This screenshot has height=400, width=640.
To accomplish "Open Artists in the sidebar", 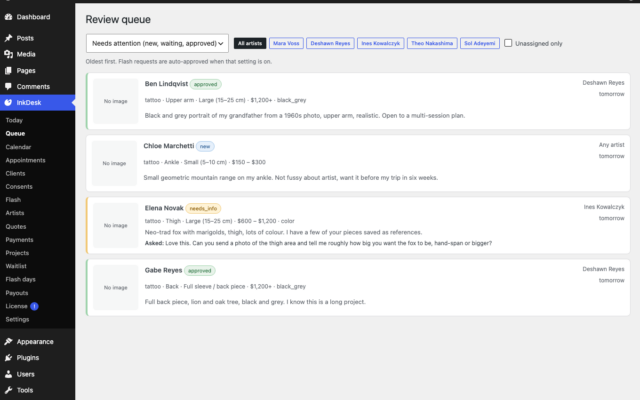I will [15, 213].
